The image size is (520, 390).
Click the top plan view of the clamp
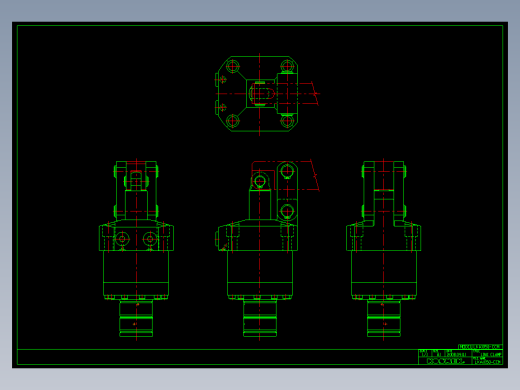[267, 94]
